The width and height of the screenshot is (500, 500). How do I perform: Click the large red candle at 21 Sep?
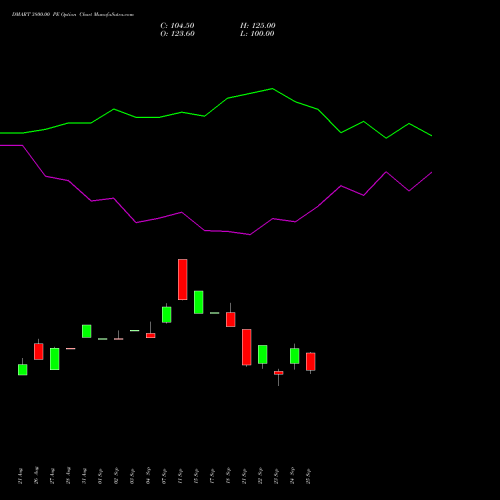pos(247,347)
